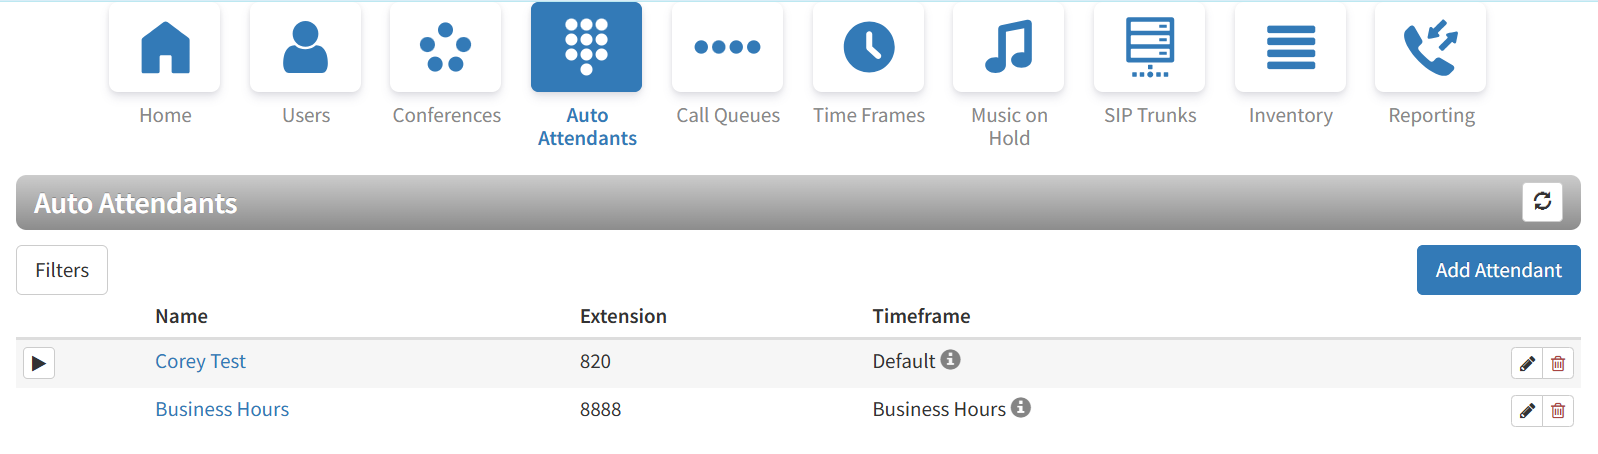1598x454 pixels.
Task: Open Time Frames clock icon
Action: (x=868, y=48)
